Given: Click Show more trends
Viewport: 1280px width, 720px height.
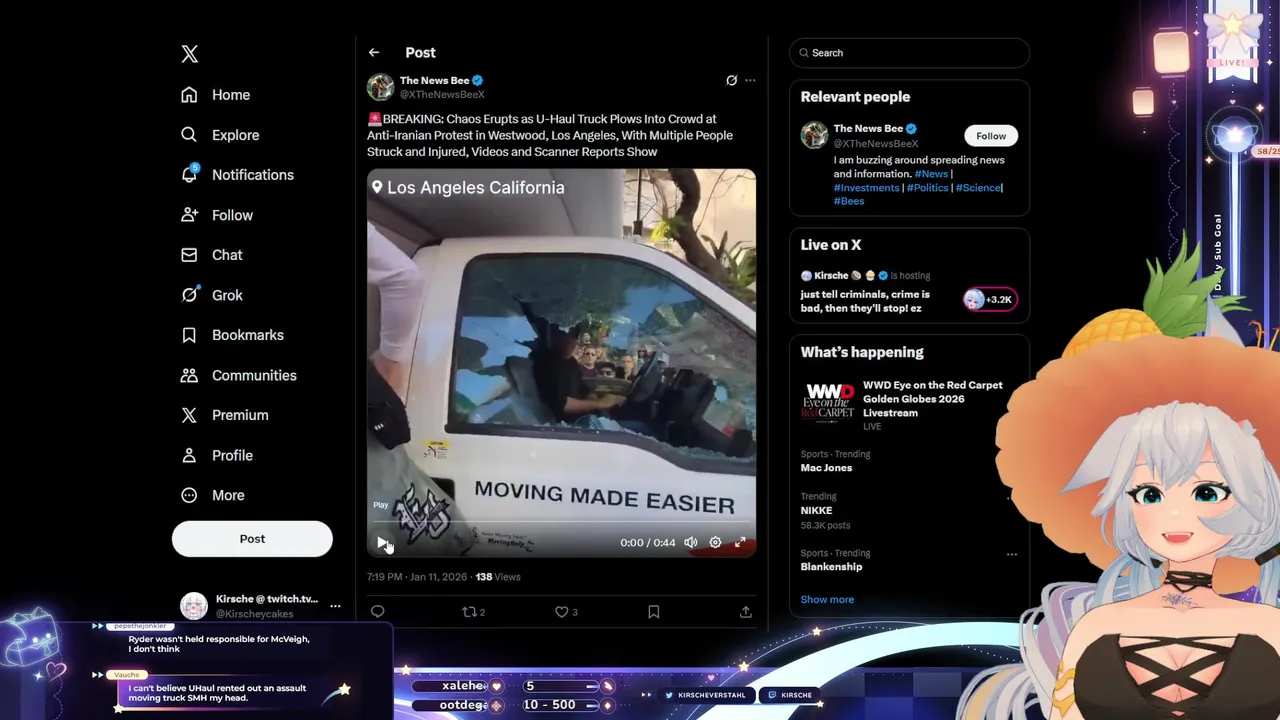Looking at the screenshot, I should pyautogui.click(x=827, y=599).
